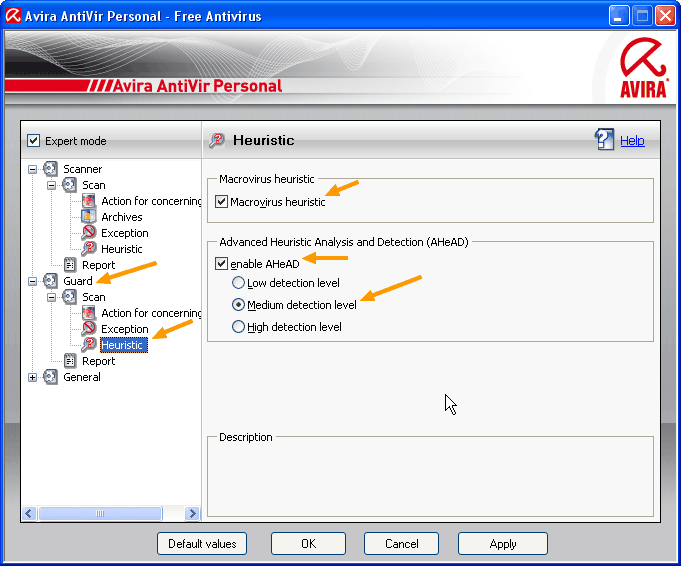The width and height of the screenshot is (681, 566).
Task: Click the Help book icon
Action: click(604, 140)
